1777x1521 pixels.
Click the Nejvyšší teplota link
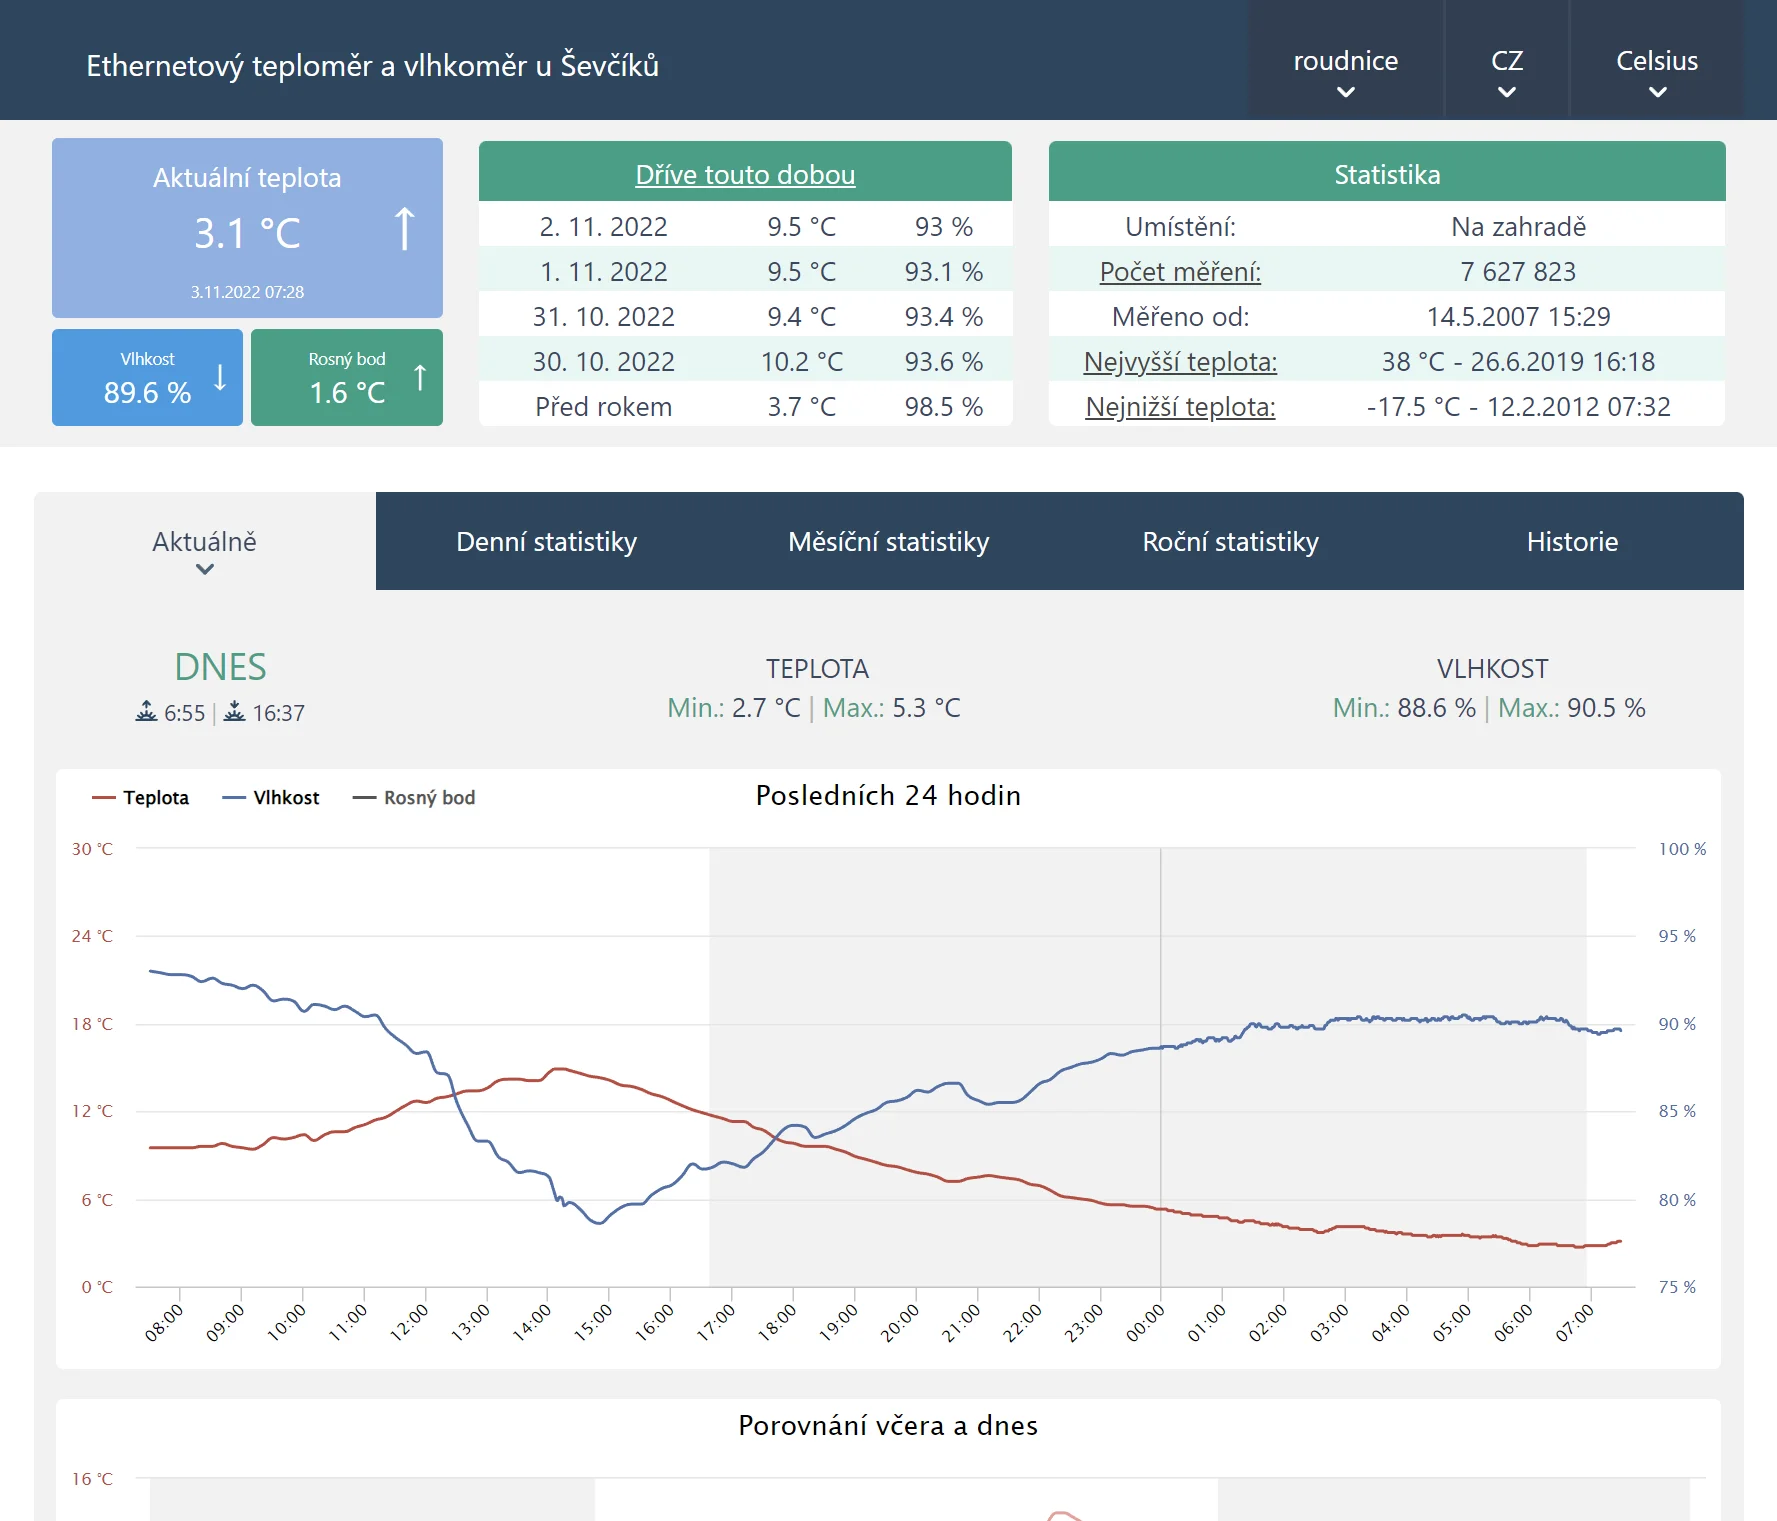click(1180, 362)
